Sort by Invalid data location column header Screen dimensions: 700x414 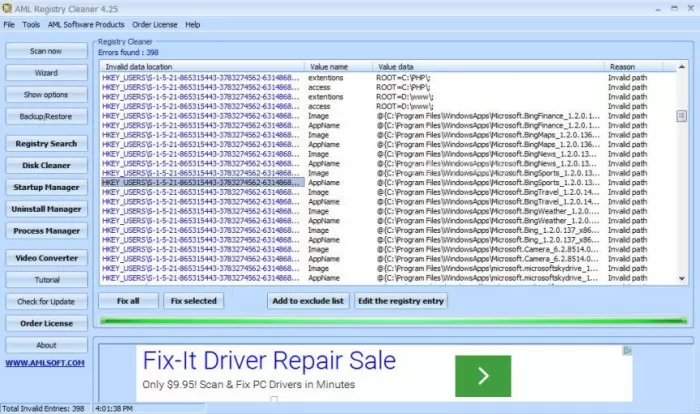coord(202,67)
